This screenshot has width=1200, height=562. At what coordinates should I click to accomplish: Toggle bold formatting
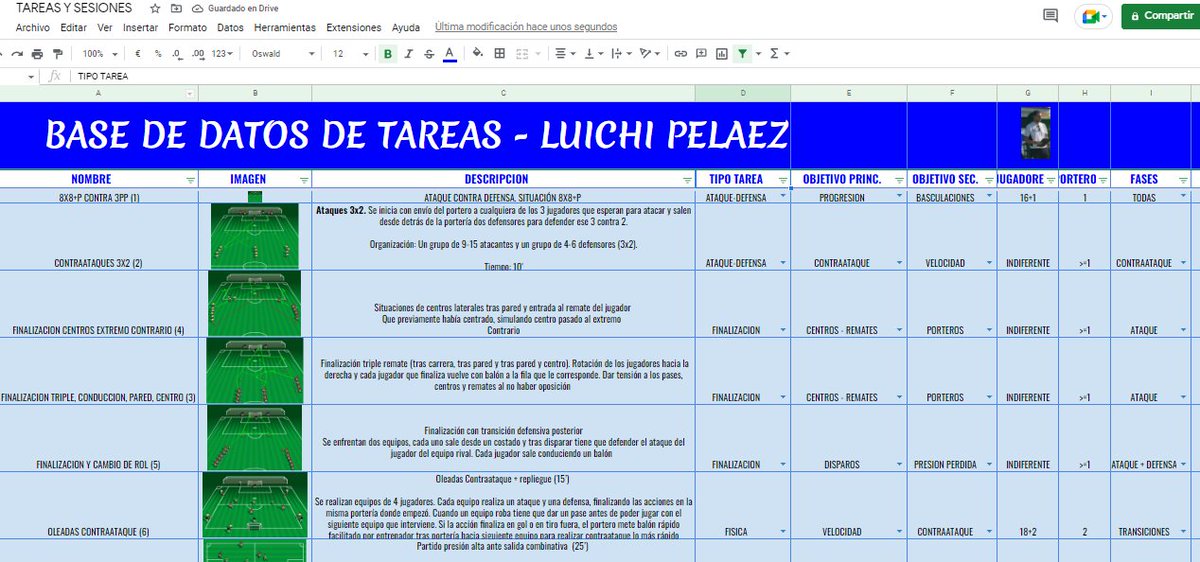click(388, 53)
